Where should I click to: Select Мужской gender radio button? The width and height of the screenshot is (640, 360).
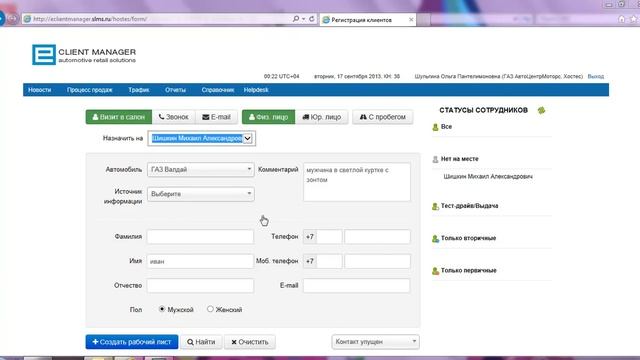pyautogui.click(x=162, y=309)
